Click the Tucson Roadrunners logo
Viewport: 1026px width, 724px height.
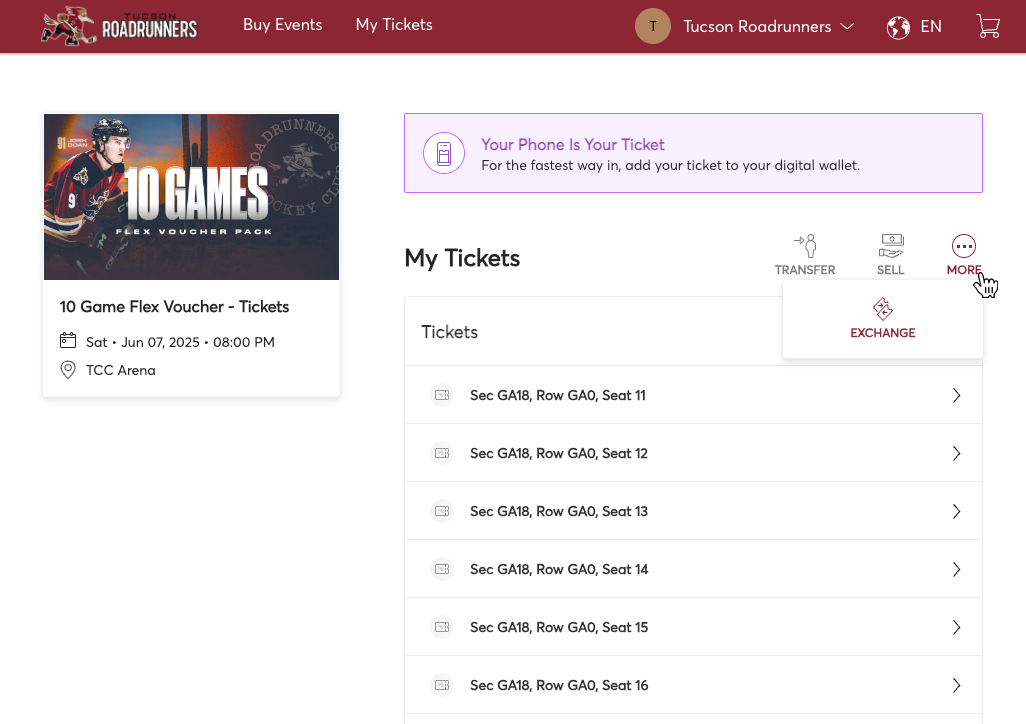(119, 26)
